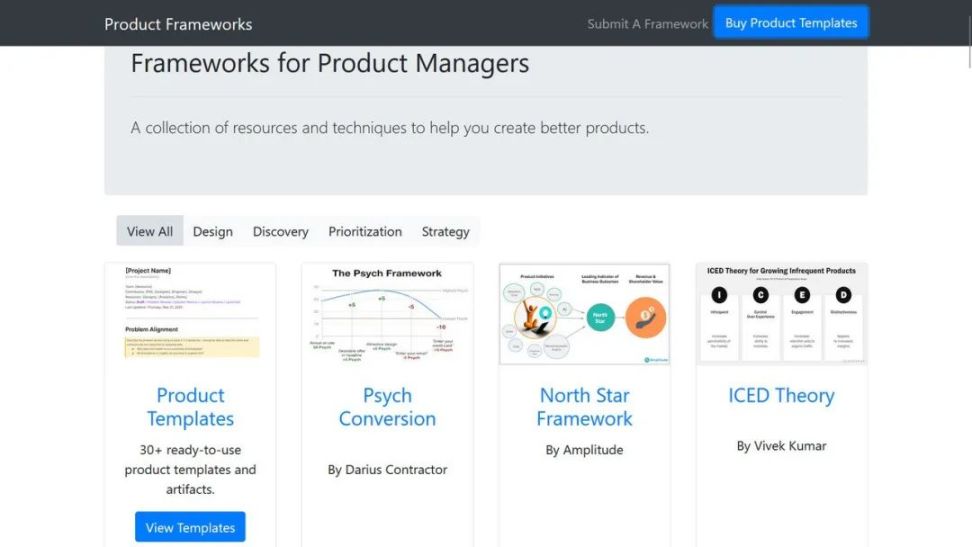Image resolution: width=972 pixels, height=547 pixels.
Task: Open the Psych Framework chart thumbnail
Action: [387, 312]
